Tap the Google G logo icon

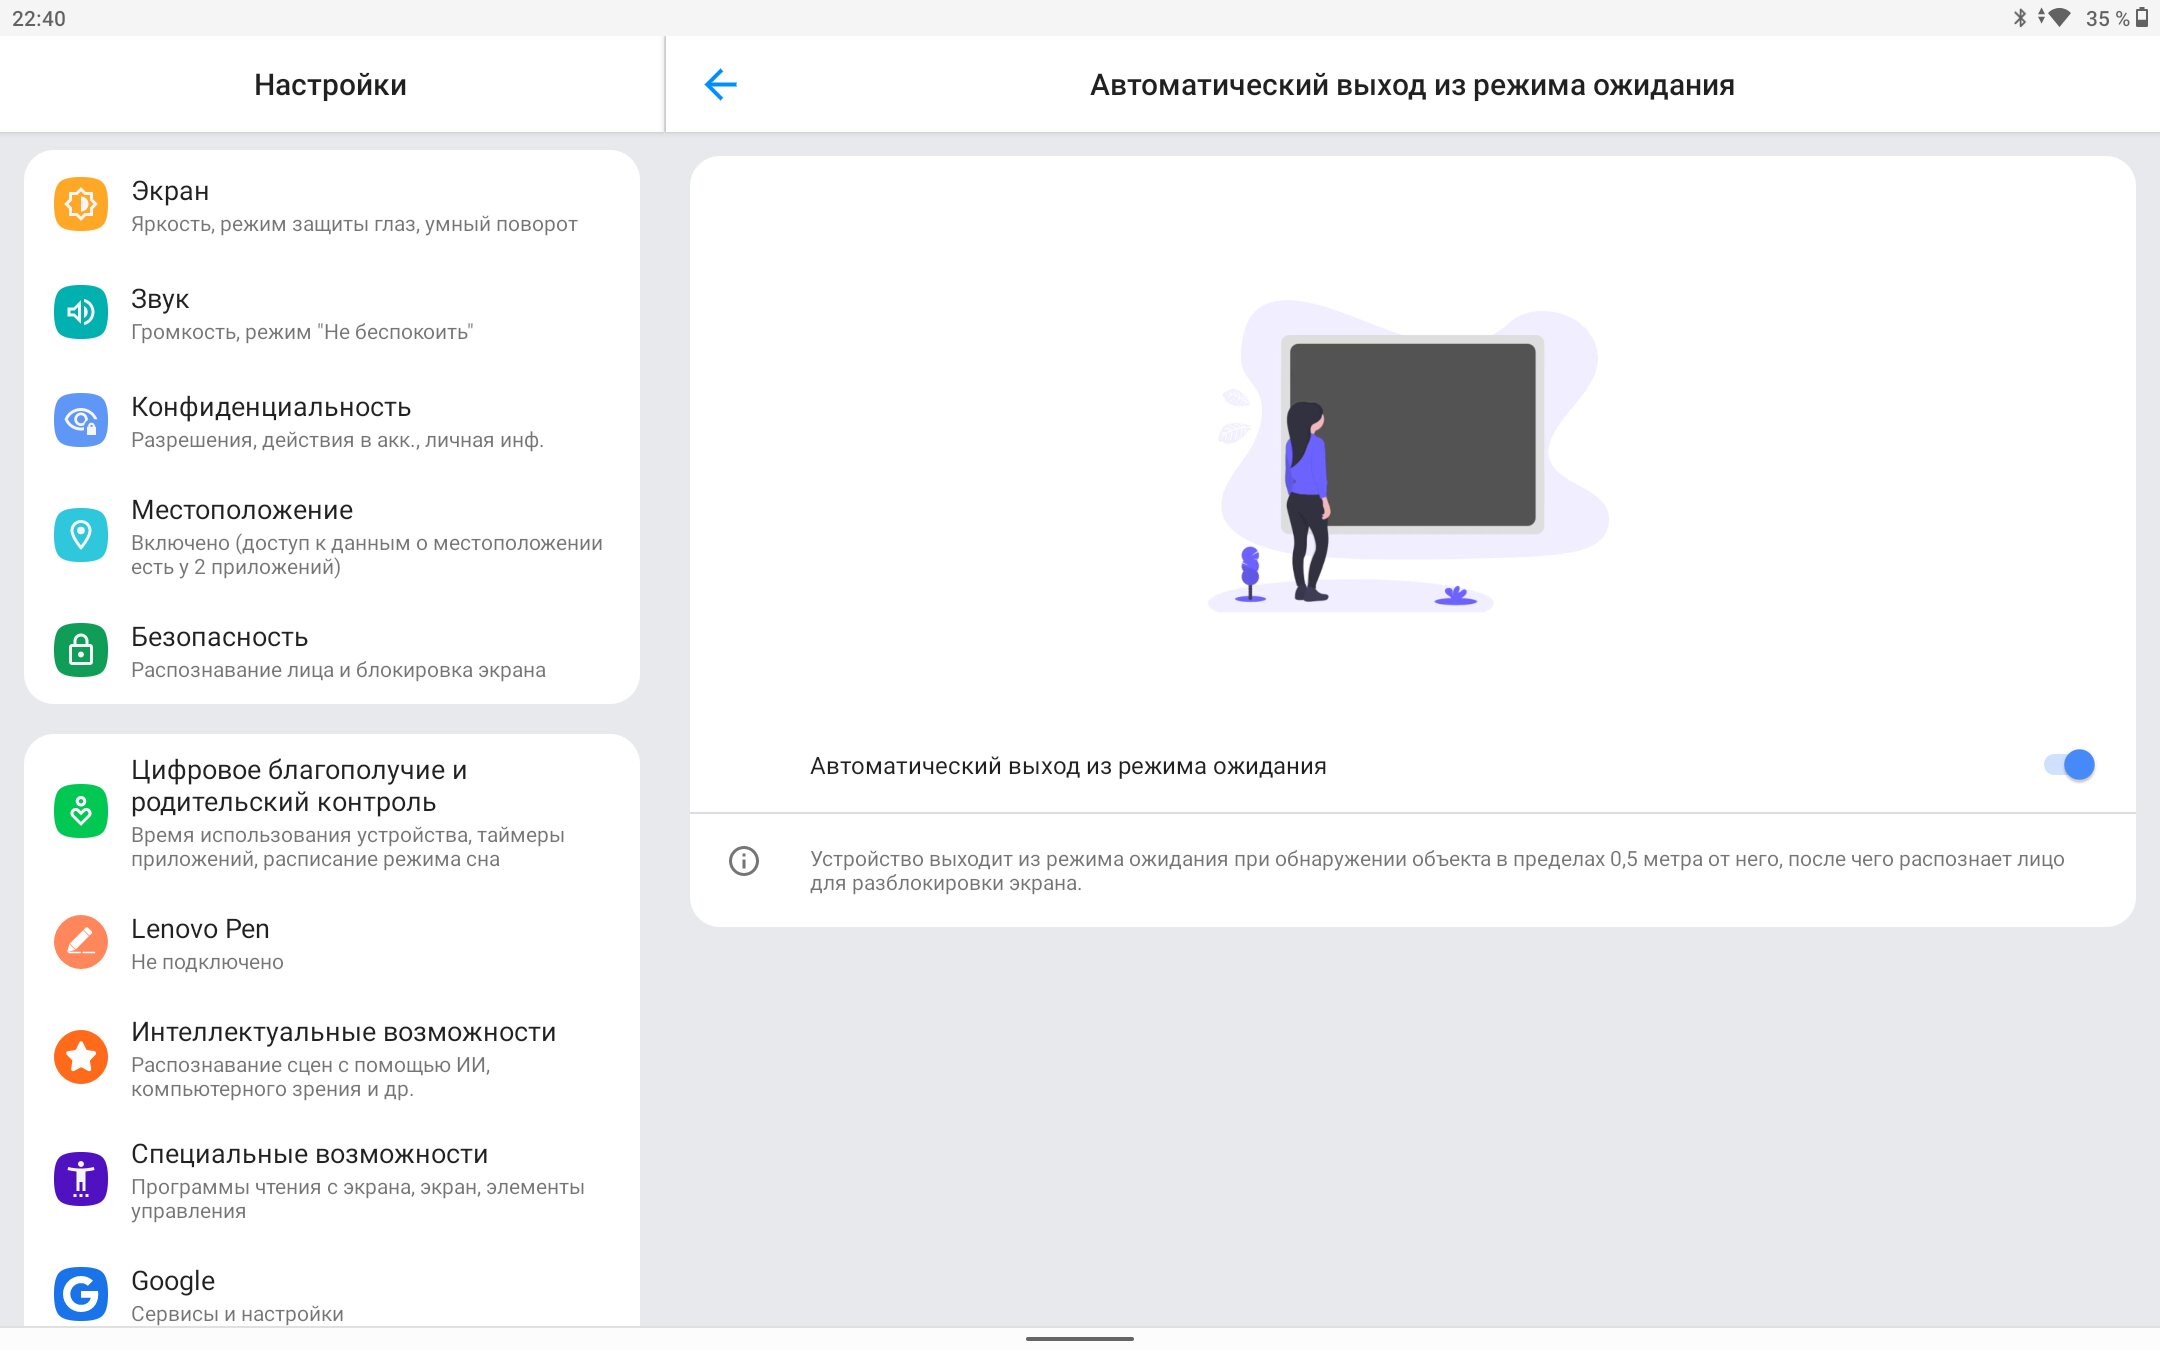[x=81, y=1295]
